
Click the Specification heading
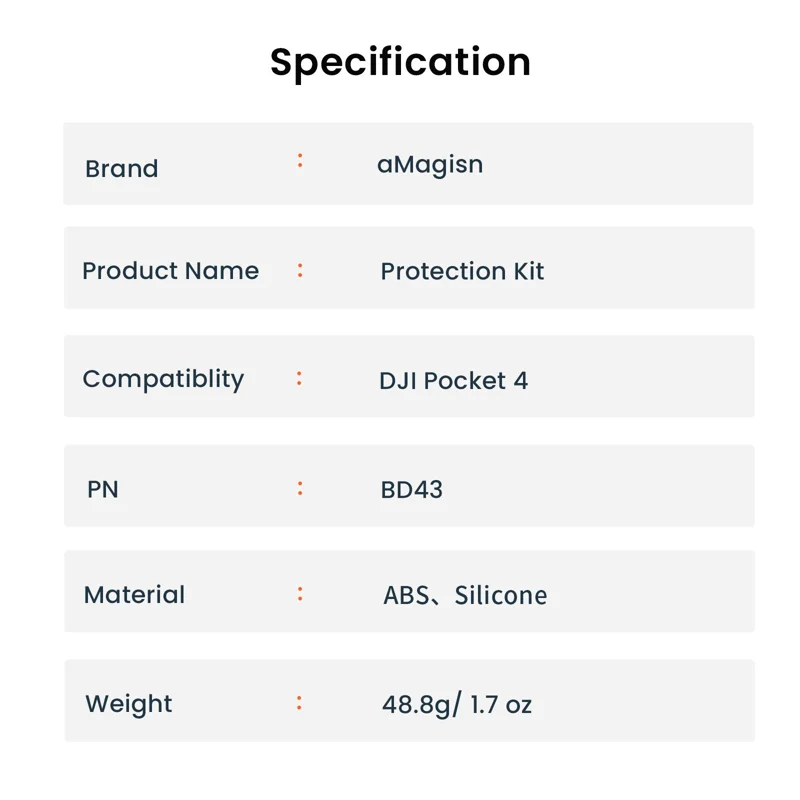pos(401,63)
